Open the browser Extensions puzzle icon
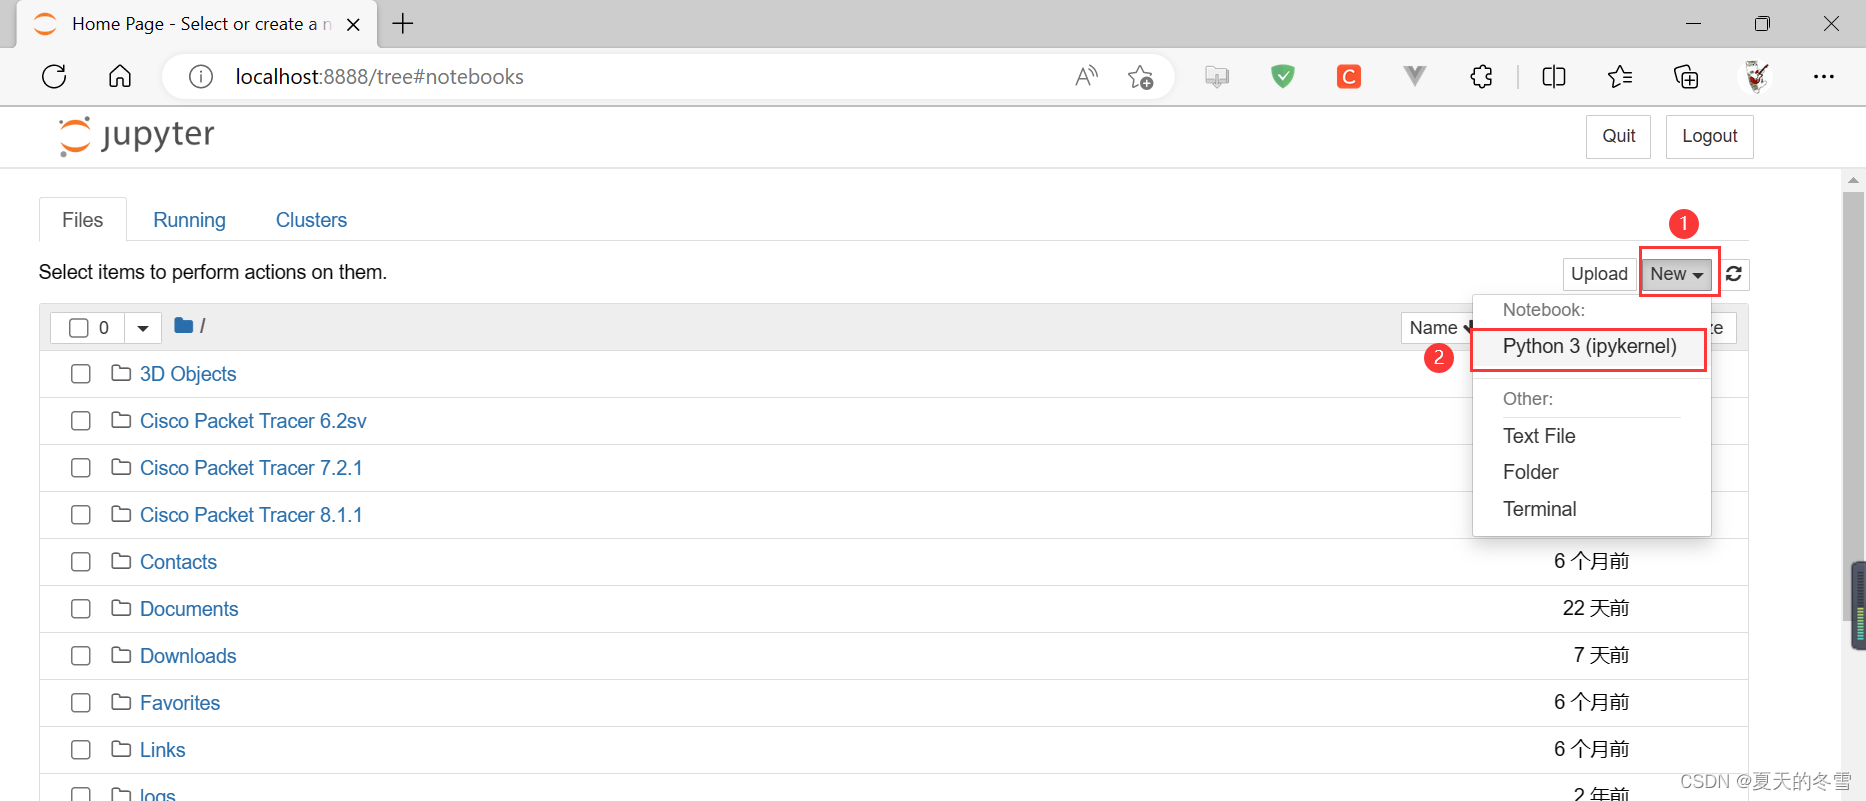 pos(1481,76)
